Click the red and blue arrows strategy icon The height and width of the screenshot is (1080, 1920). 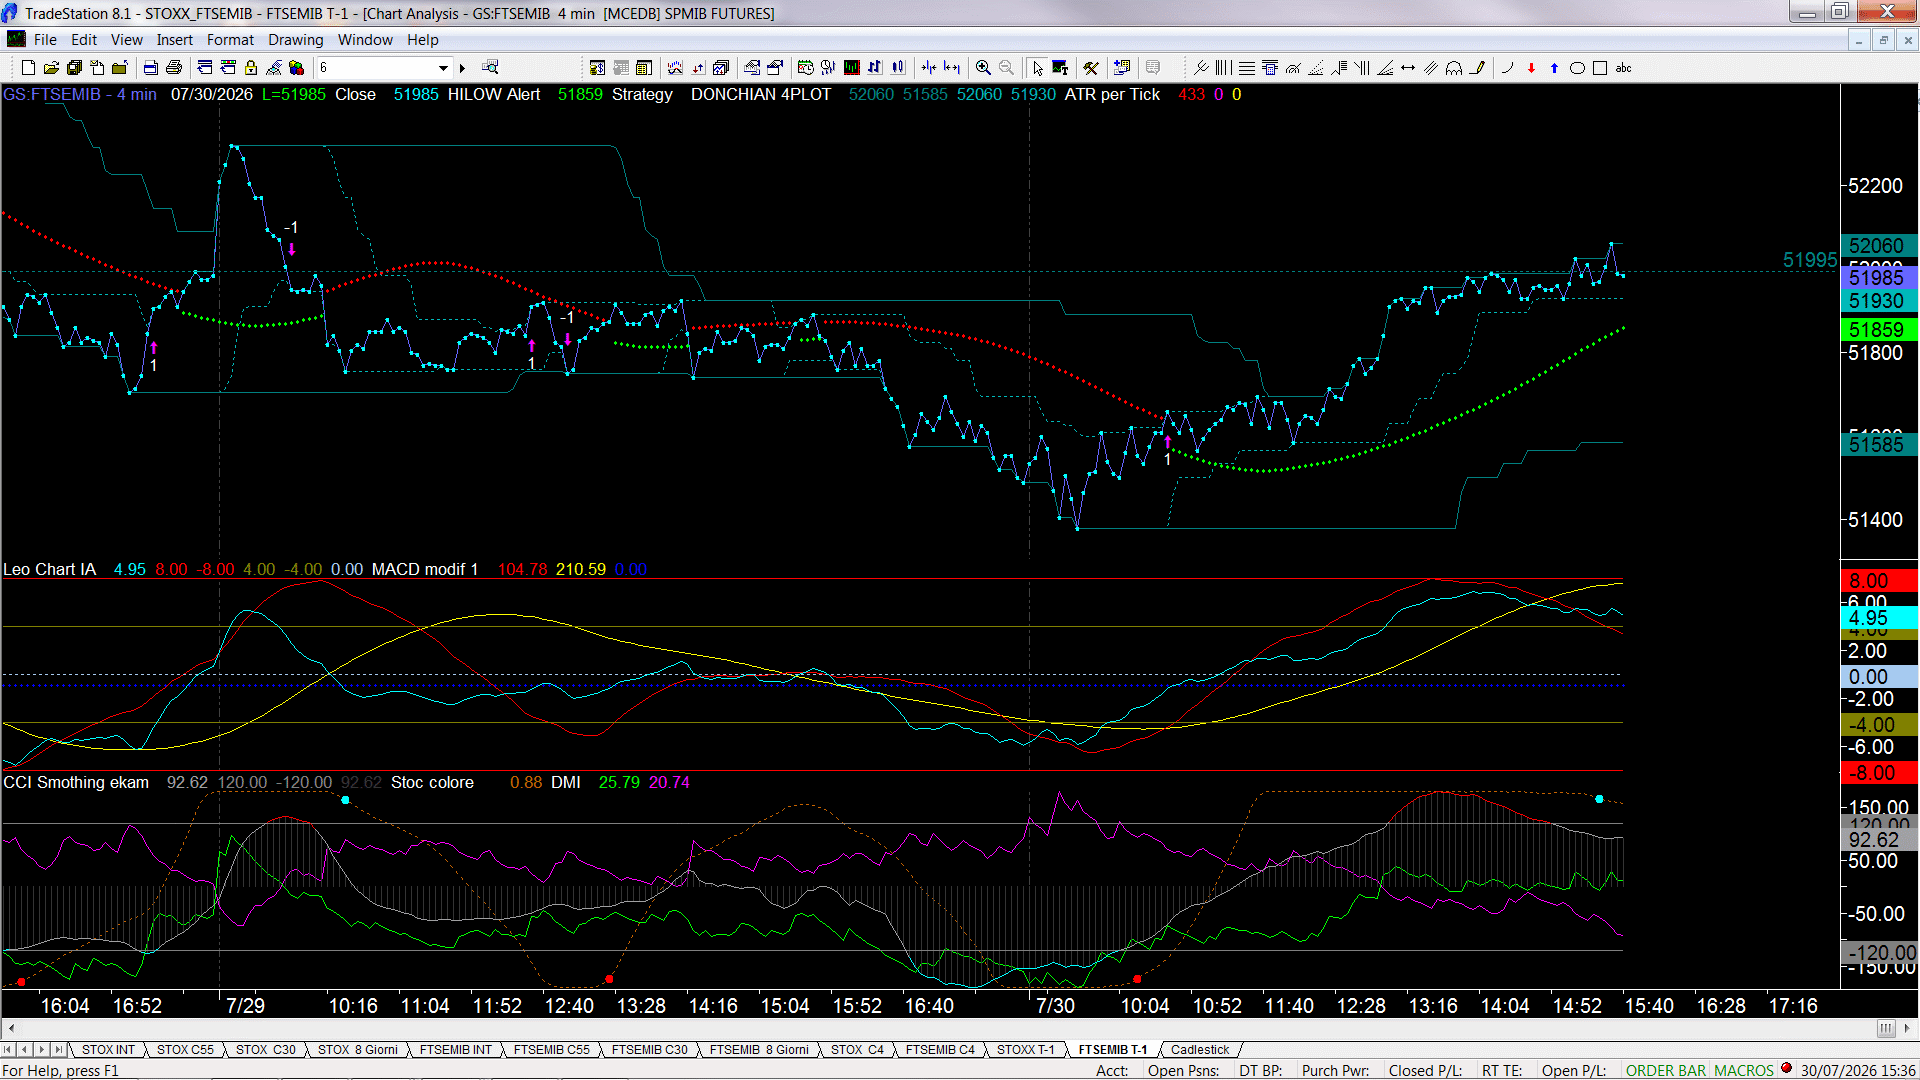pyautogui.click(x=698, y=68)
